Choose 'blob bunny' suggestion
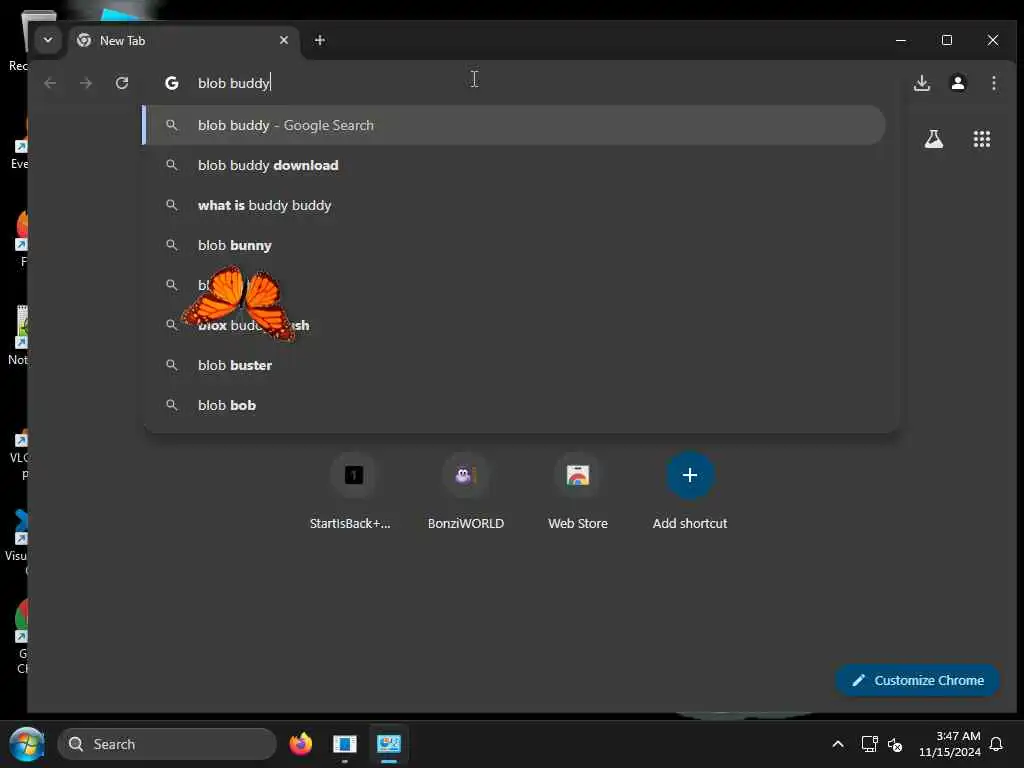Viewport: 1024px width, 768px height. point(514,245)
